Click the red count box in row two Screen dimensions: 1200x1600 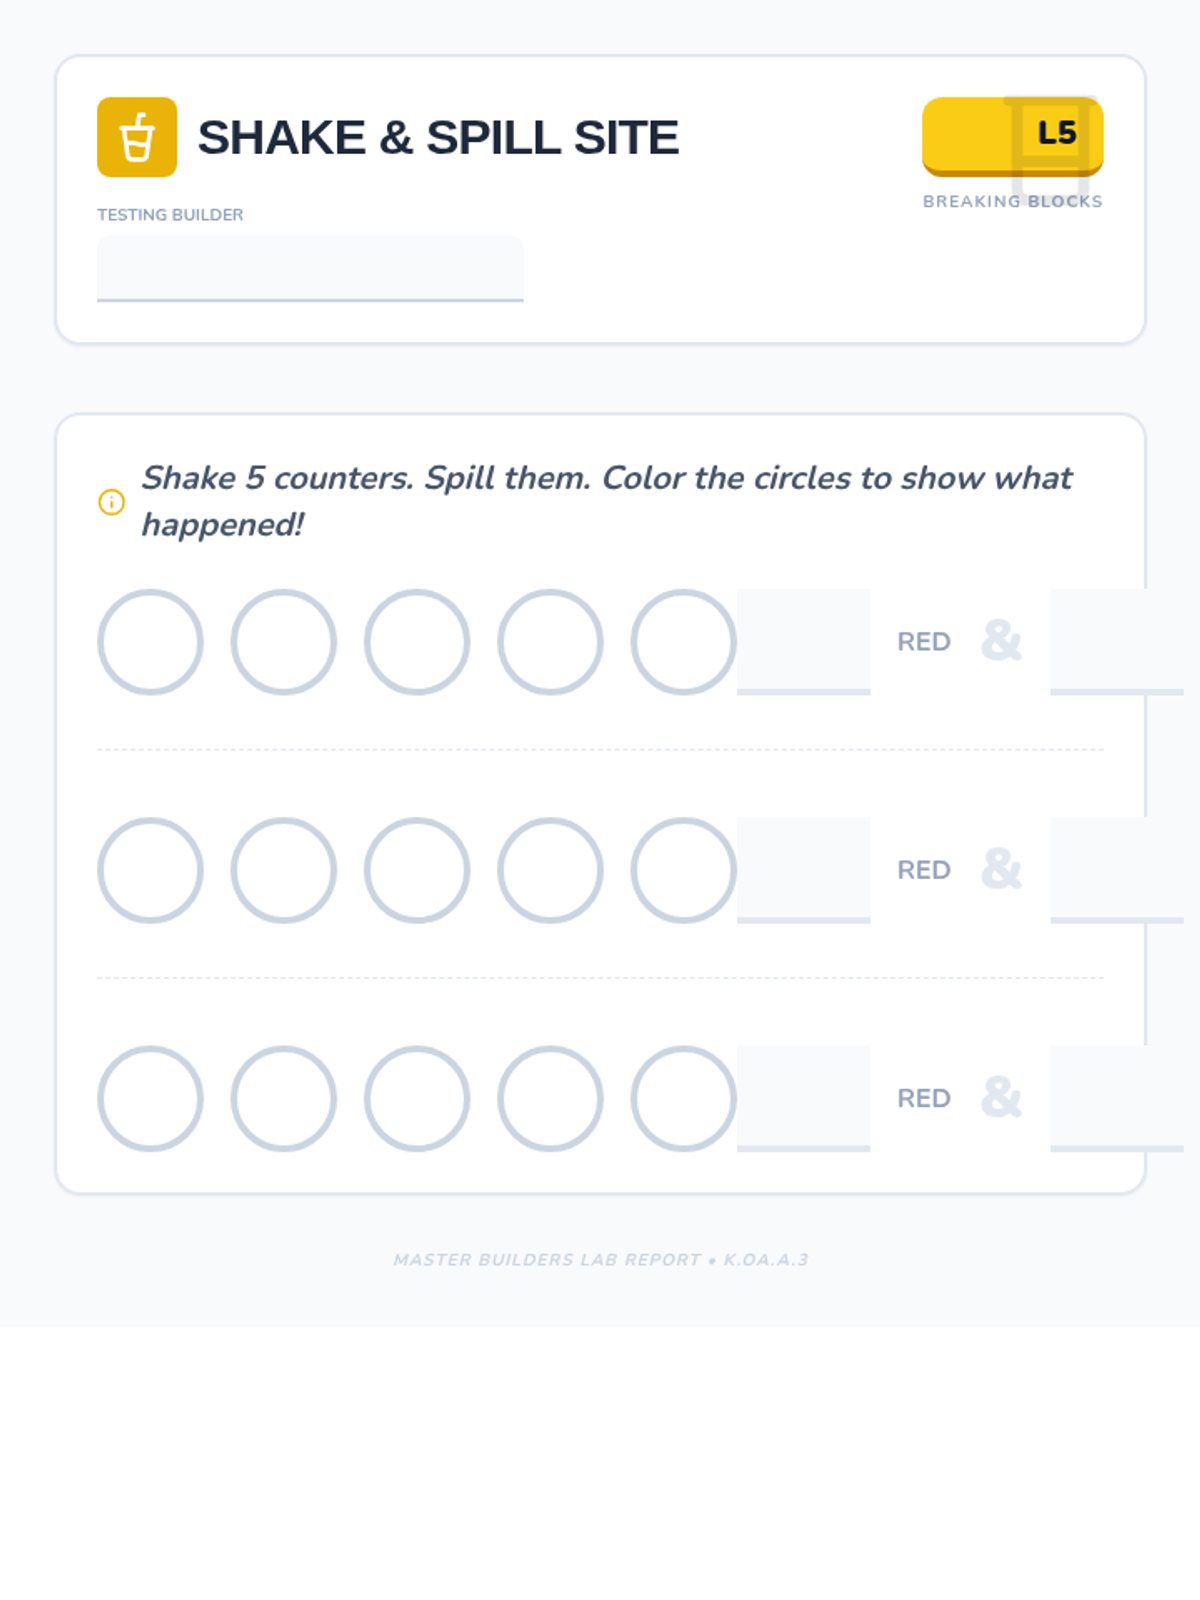click(x=803, y=869)
